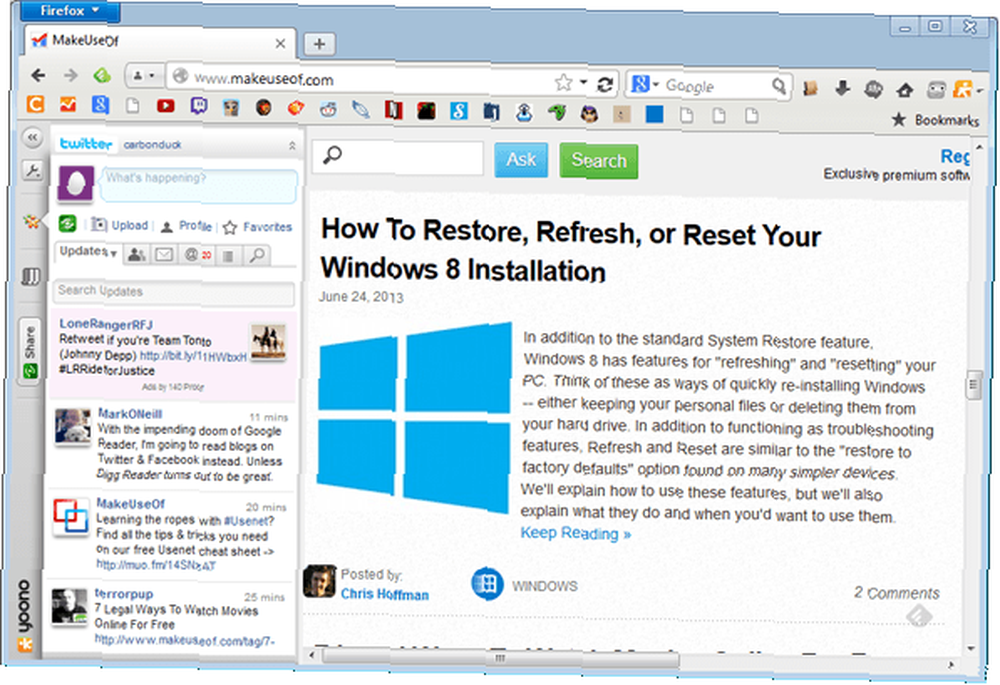Screen dimensions: 1000x685
Task: Click the MakeUseOf site search field
Action: (398, 156)
